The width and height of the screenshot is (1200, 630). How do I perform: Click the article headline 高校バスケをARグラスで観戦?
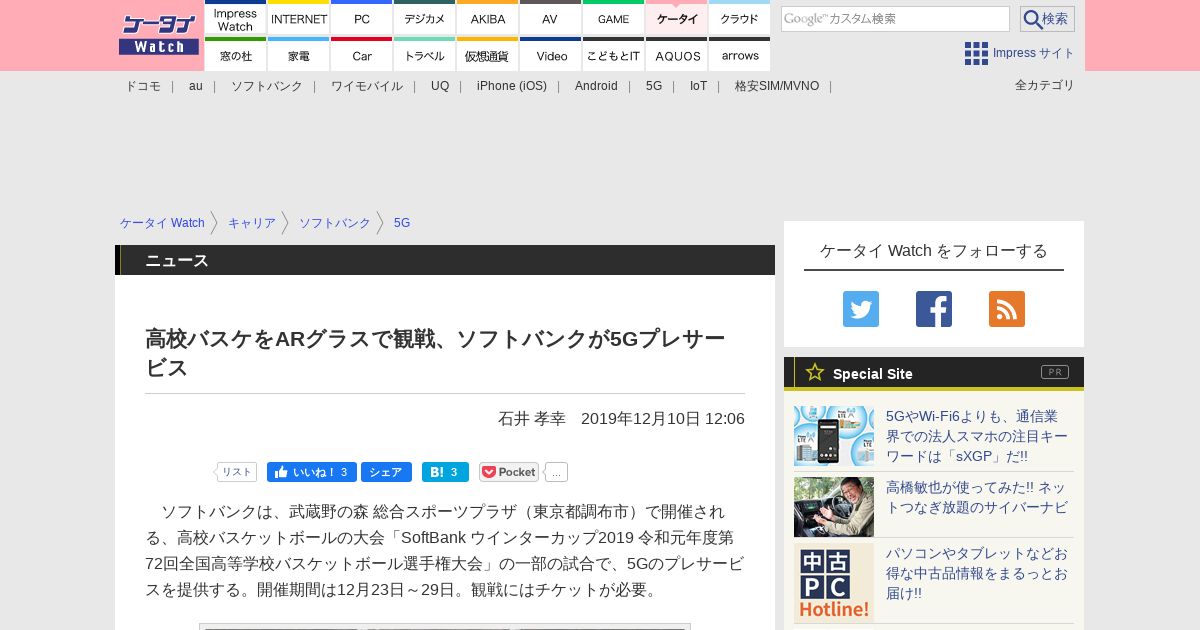435,353
